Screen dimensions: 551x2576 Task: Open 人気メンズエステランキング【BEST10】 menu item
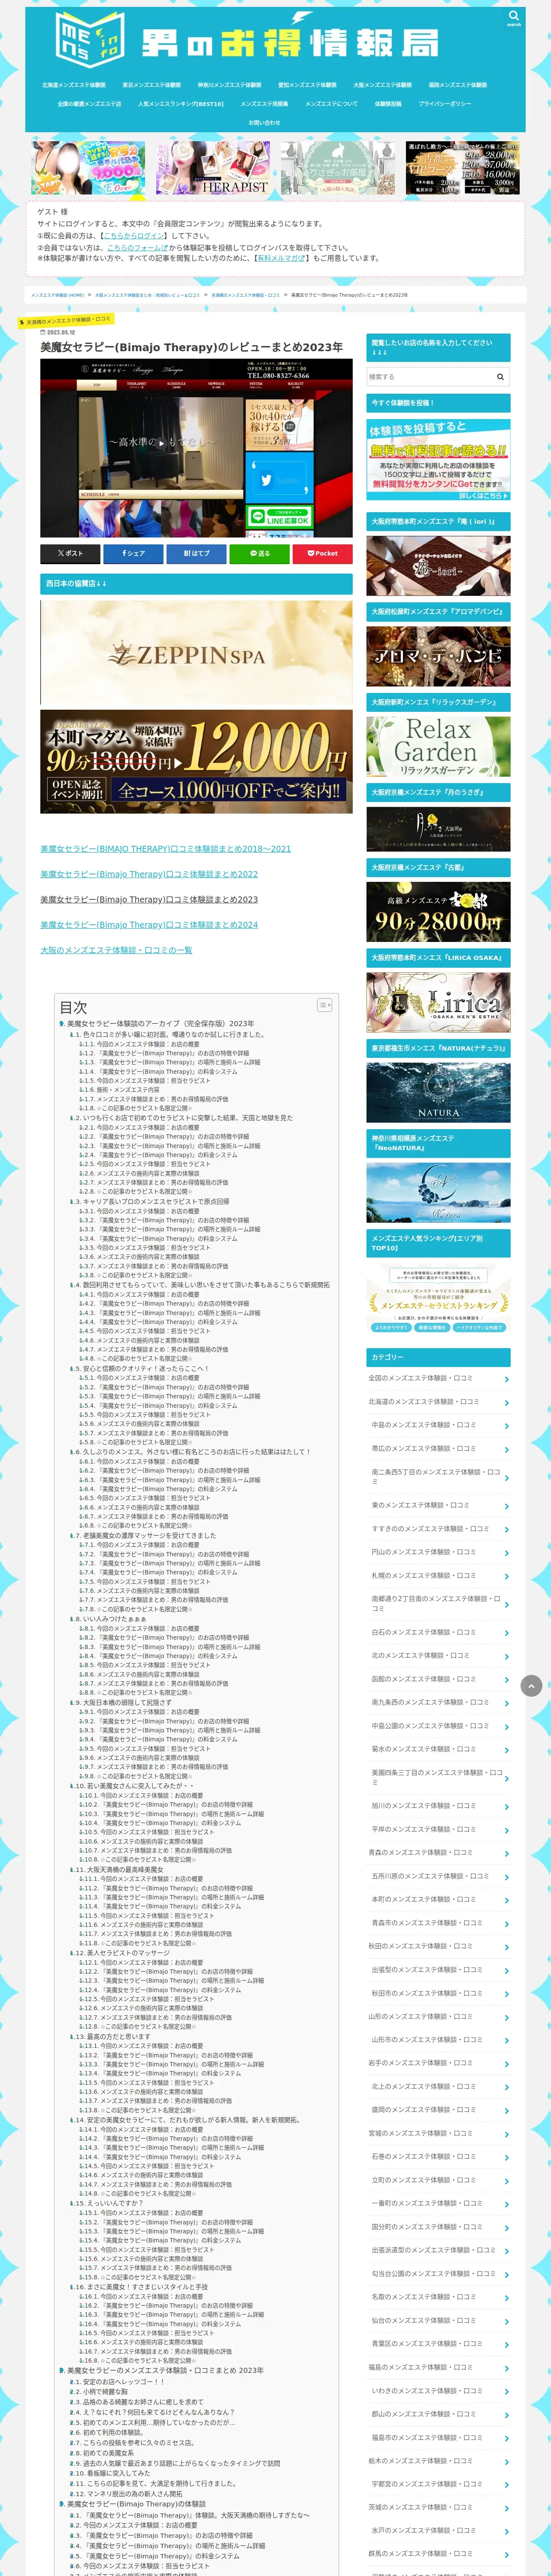click(181, 104)
